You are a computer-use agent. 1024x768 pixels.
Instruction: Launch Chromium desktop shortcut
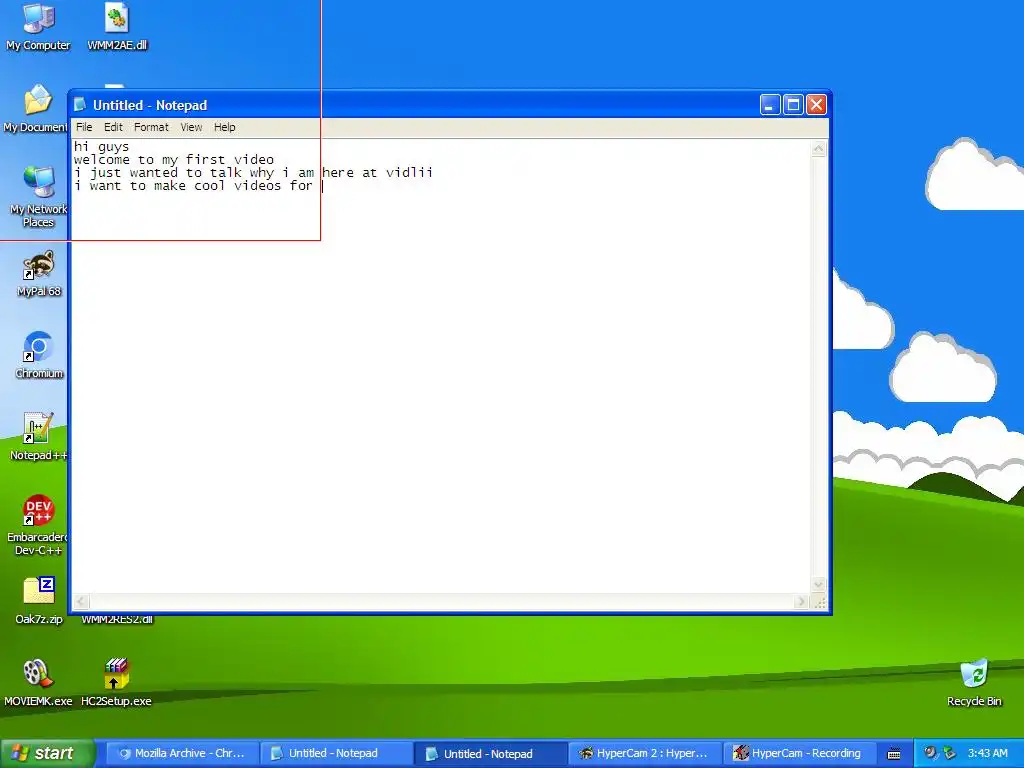click(x=39, y=355)
